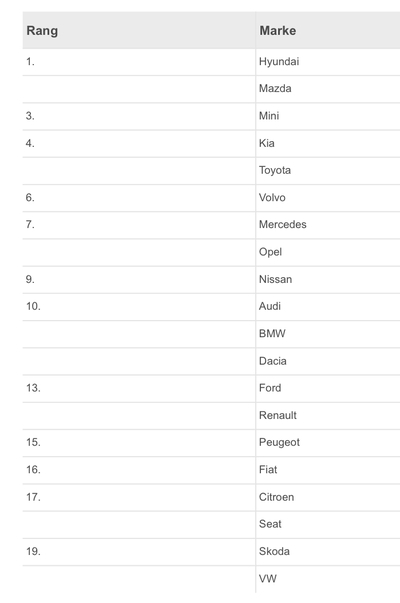Click the Toyota cell

point(275,170)
